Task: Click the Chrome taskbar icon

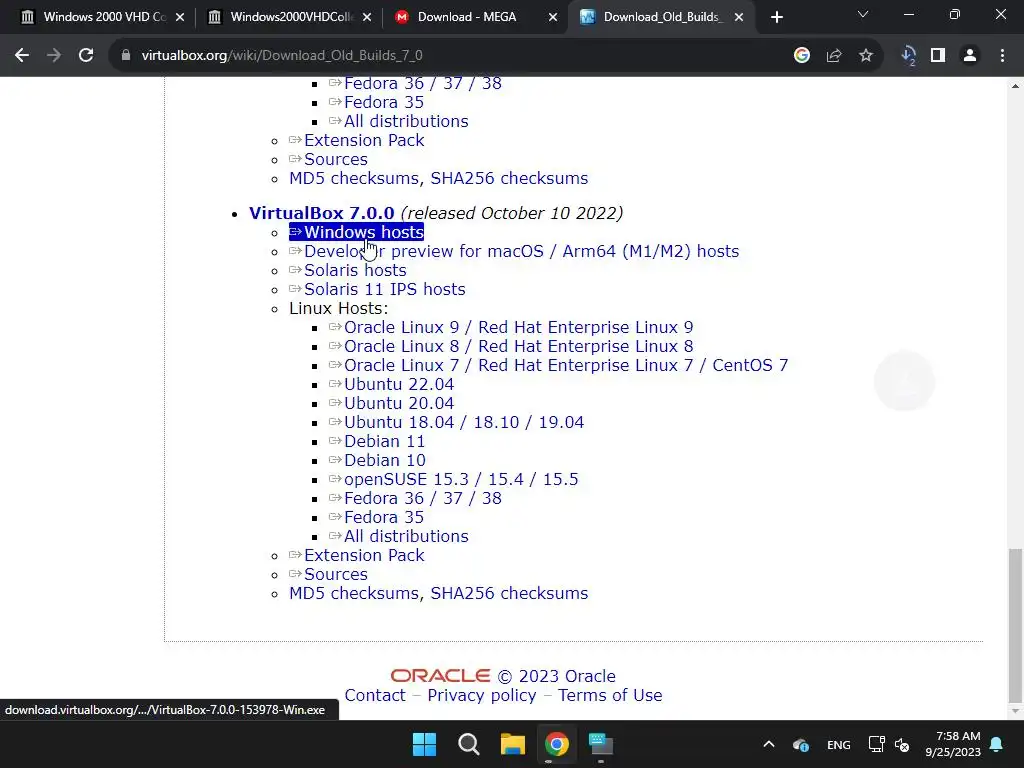Action: 556,744
